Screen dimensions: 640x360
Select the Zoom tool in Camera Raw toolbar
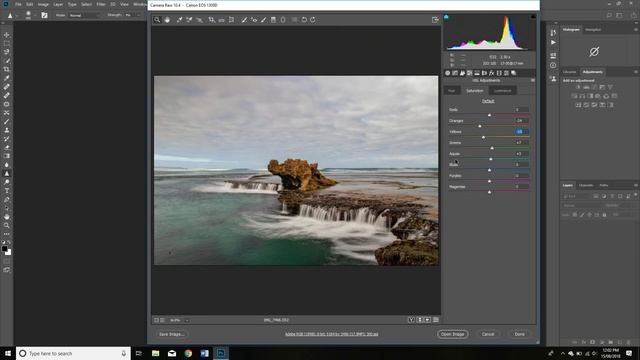click(157, 20)
